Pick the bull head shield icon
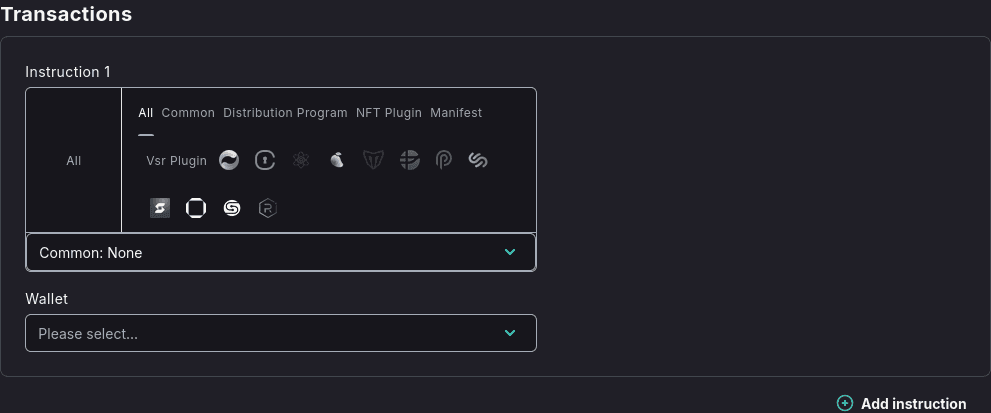Screen dimensions: 991x413 coord(373,160)
